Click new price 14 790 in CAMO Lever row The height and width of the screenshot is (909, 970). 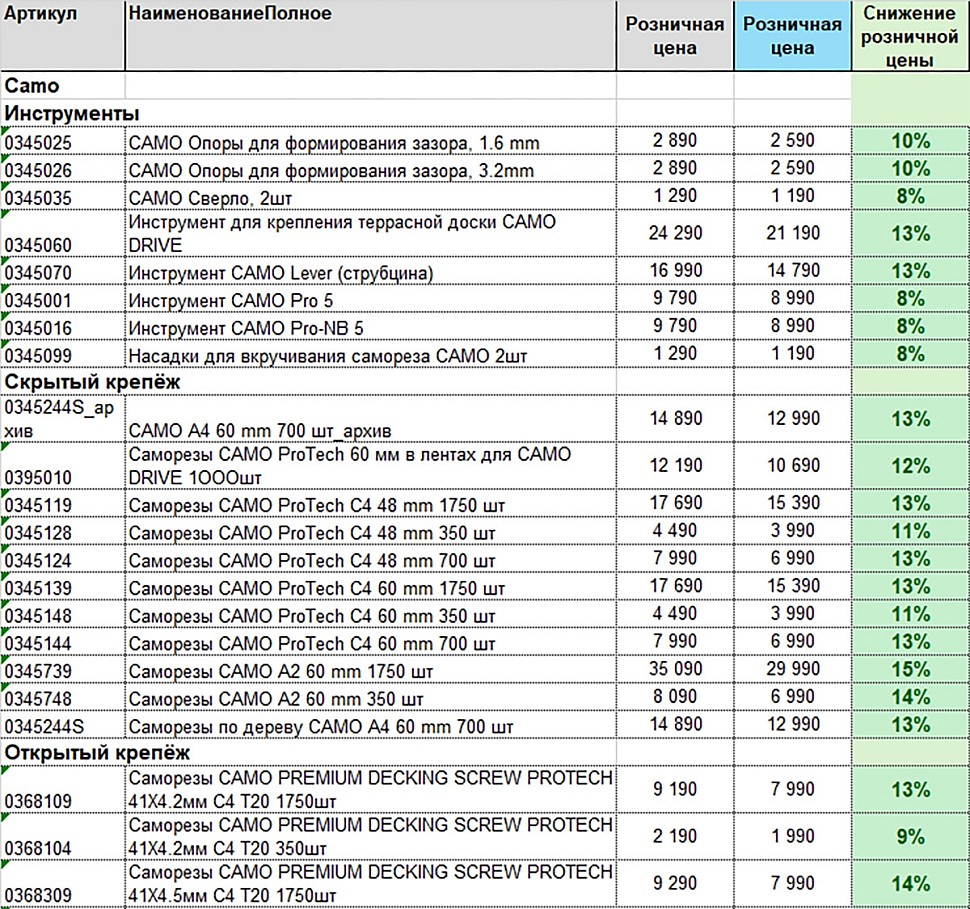(x=792, y=271)
